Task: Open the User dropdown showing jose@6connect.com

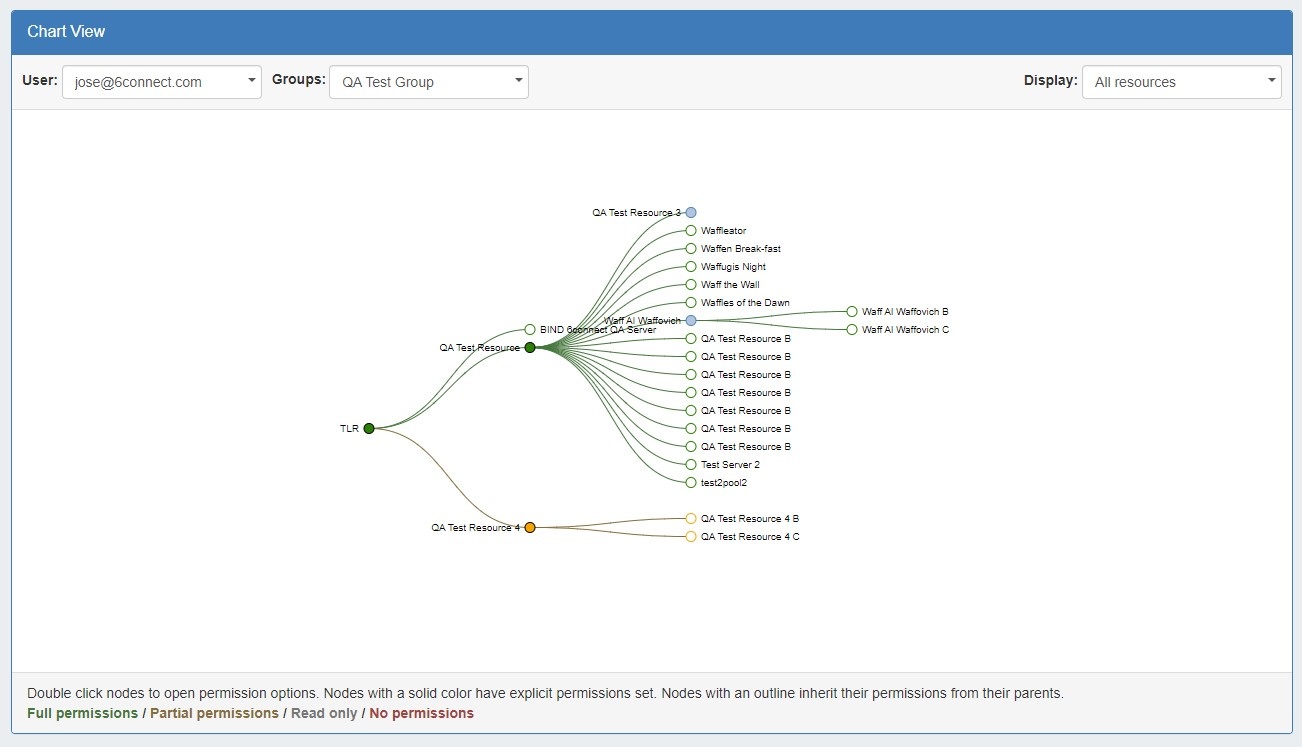Action: (x=162, y=82)
